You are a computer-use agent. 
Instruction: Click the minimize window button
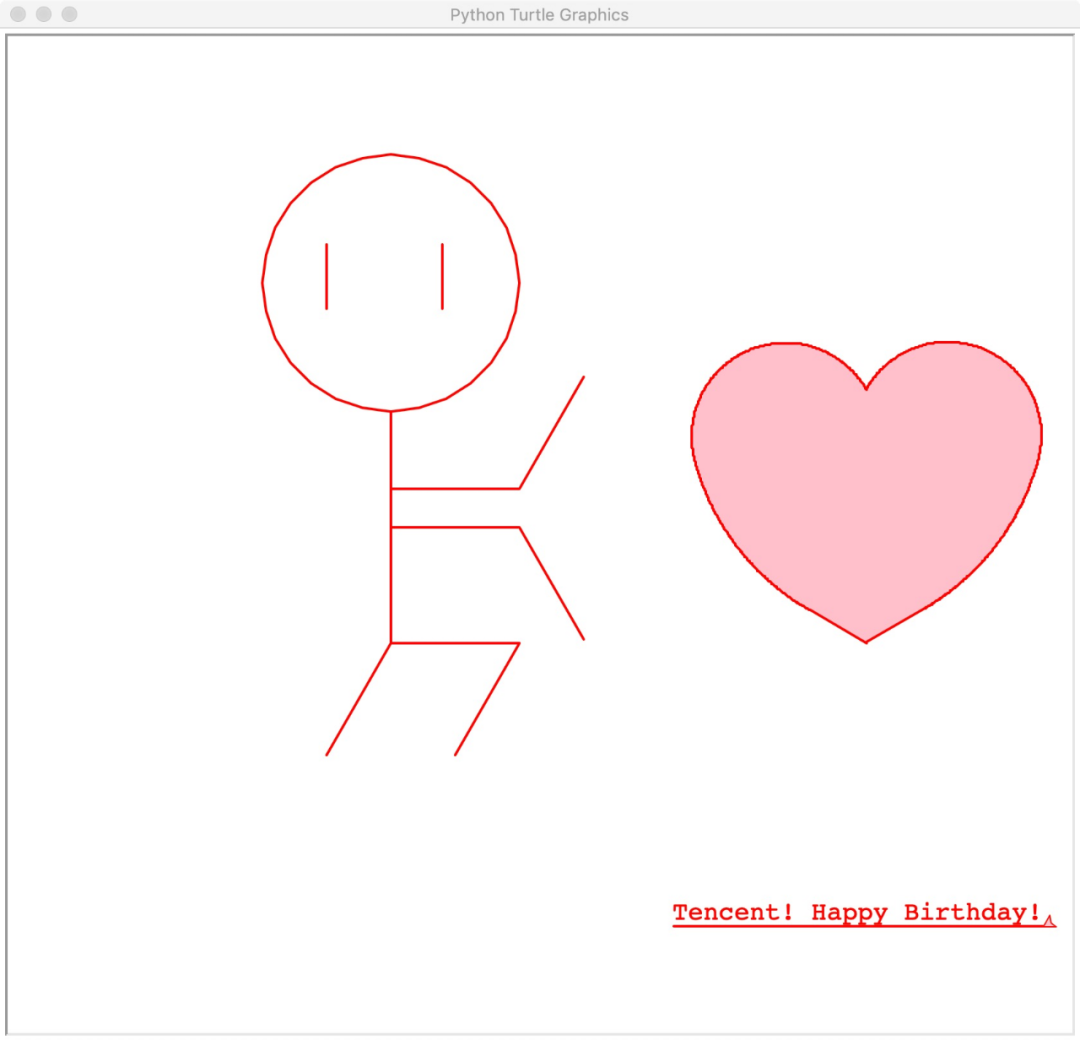(43, 14)
